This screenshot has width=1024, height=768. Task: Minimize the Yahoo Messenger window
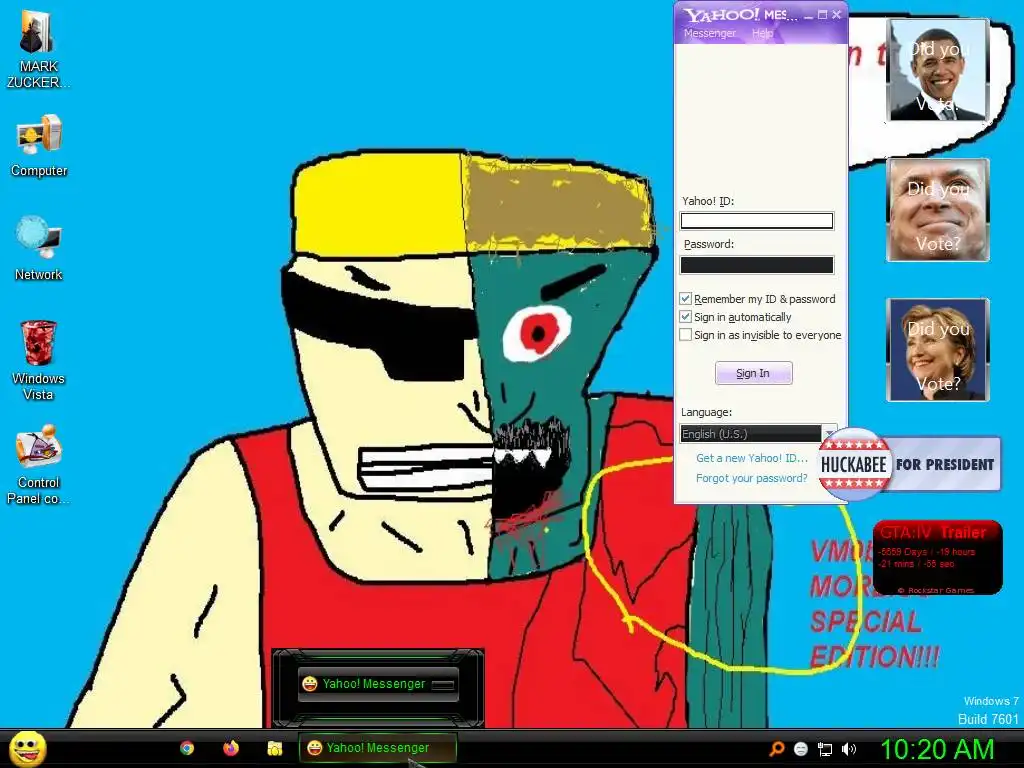(808, 15)
